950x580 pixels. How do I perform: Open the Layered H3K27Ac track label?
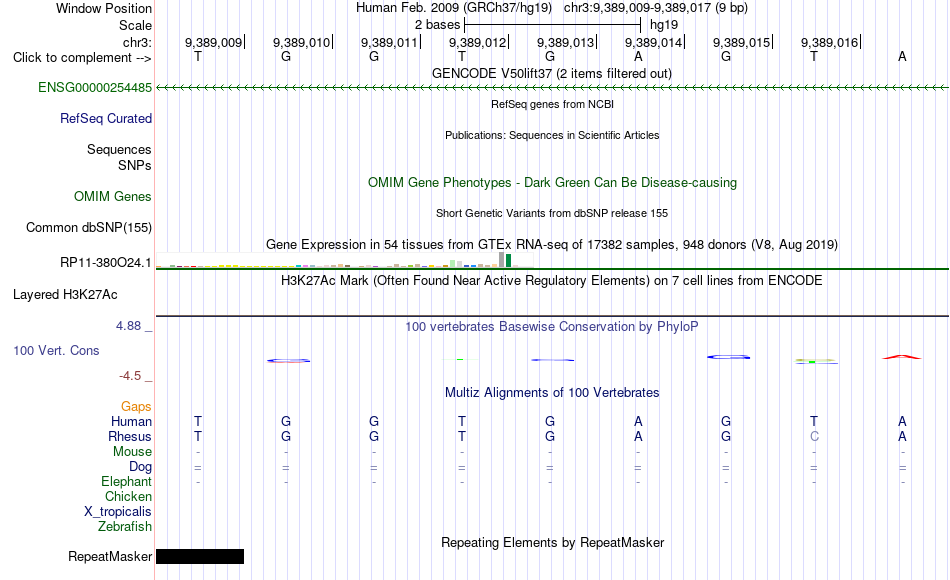pos(65,295)
